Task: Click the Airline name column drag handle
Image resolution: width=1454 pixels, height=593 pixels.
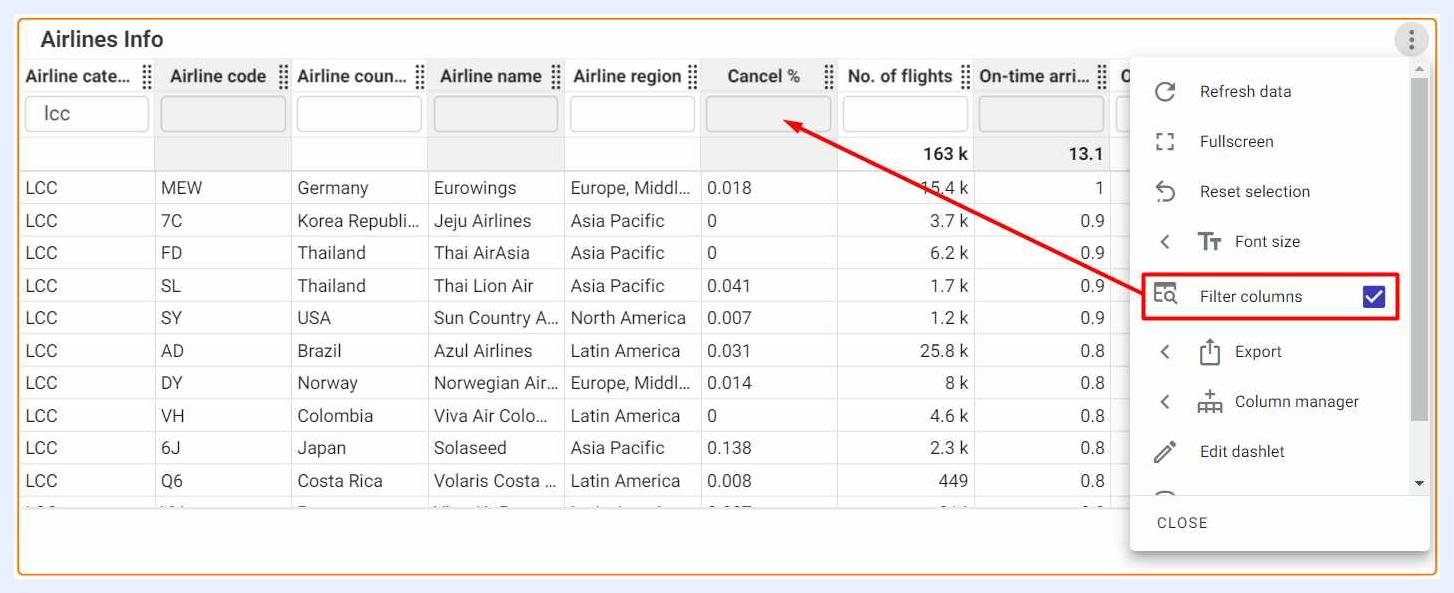Action: click(556, 76)
